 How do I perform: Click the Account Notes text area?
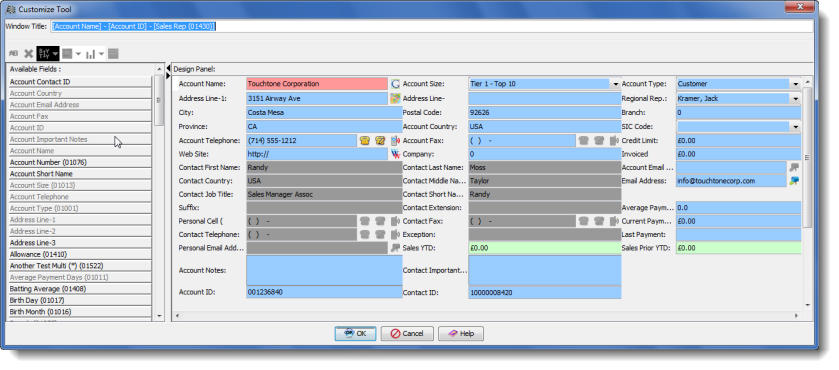point(324,270)
